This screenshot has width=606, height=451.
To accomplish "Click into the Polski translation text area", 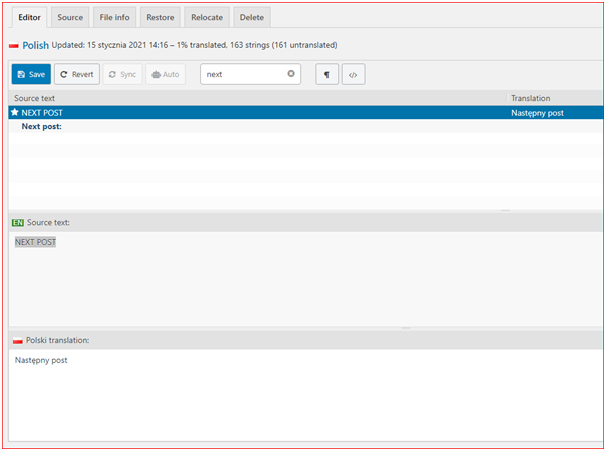I will coord(305,395).
